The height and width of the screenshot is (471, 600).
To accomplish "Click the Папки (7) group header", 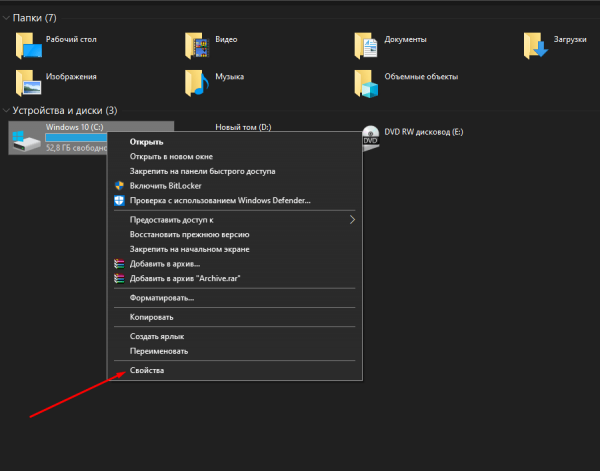I will click(34, 18).
